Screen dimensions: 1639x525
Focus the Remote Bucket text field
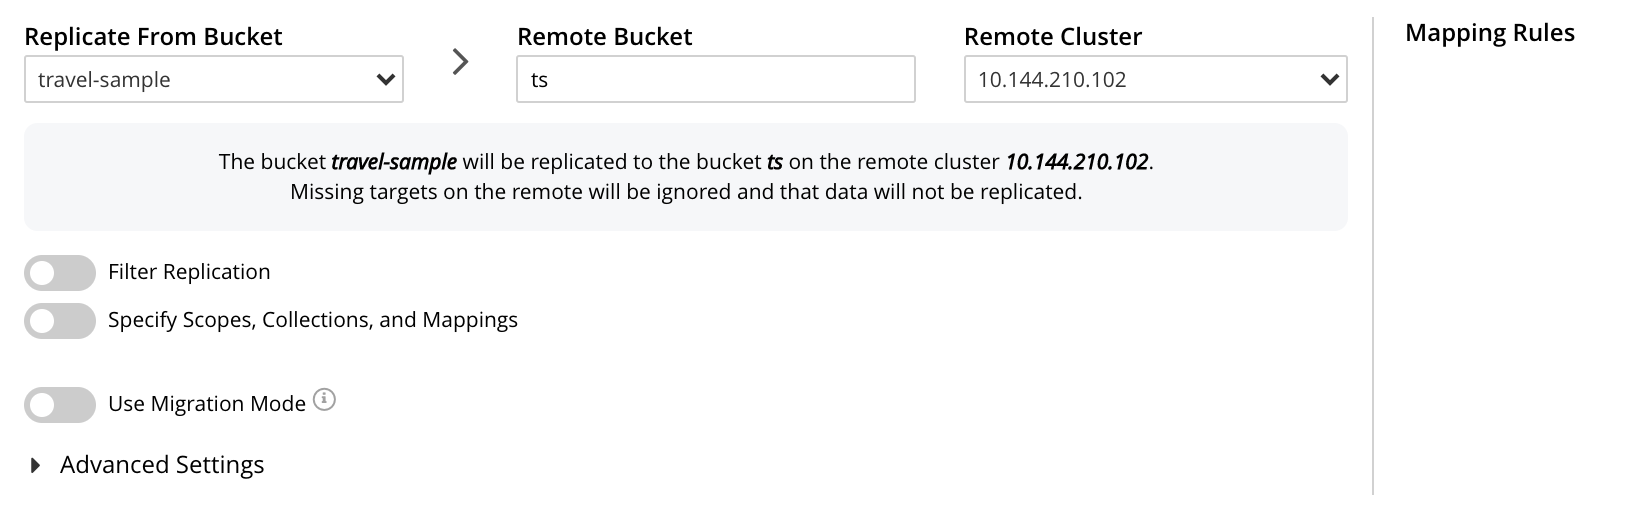715,80
